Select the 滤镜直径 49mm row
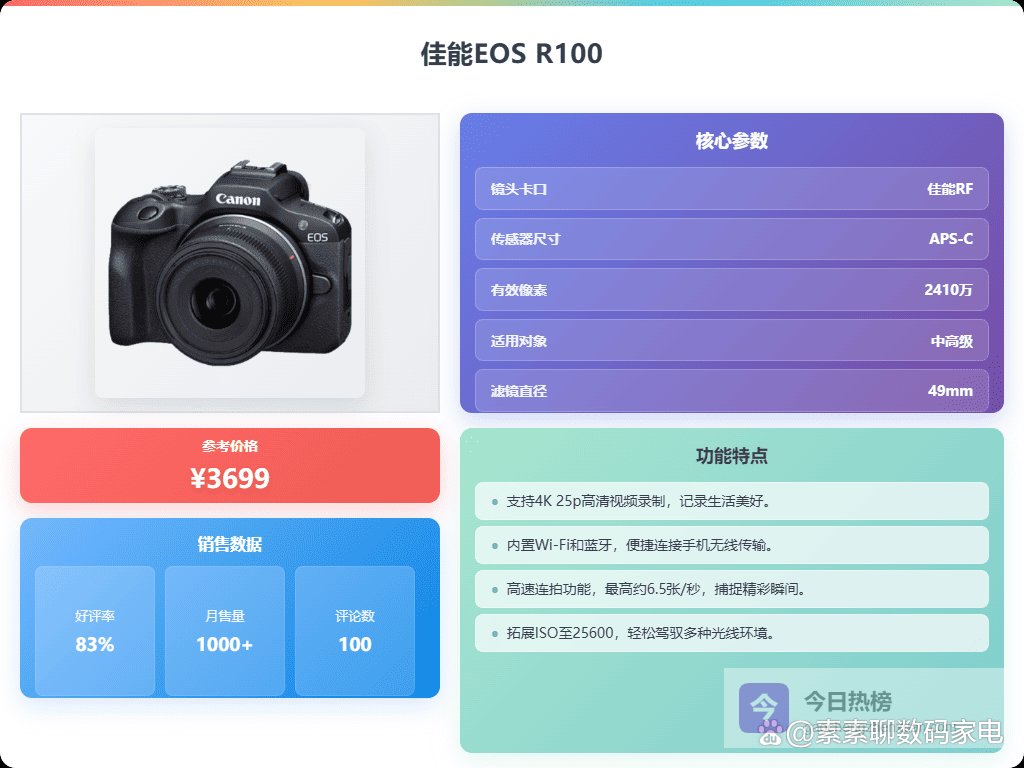The image size is (1024, 768). point(731,391)
